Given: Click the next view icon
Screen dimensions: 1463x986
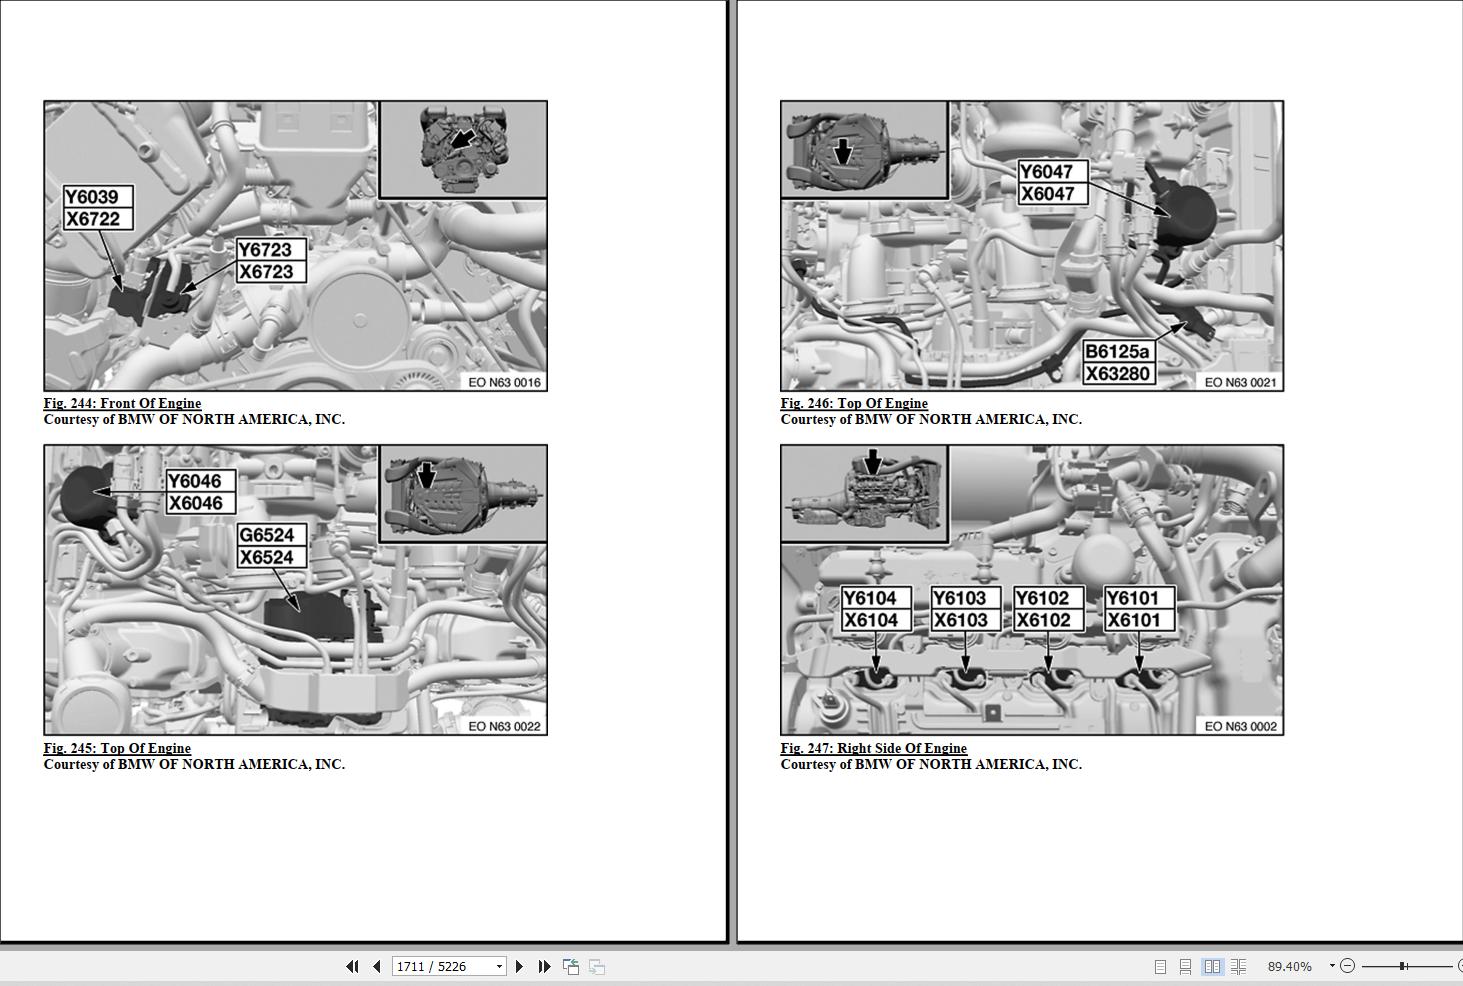Looking at the screenshot, I should click(597, 966).
